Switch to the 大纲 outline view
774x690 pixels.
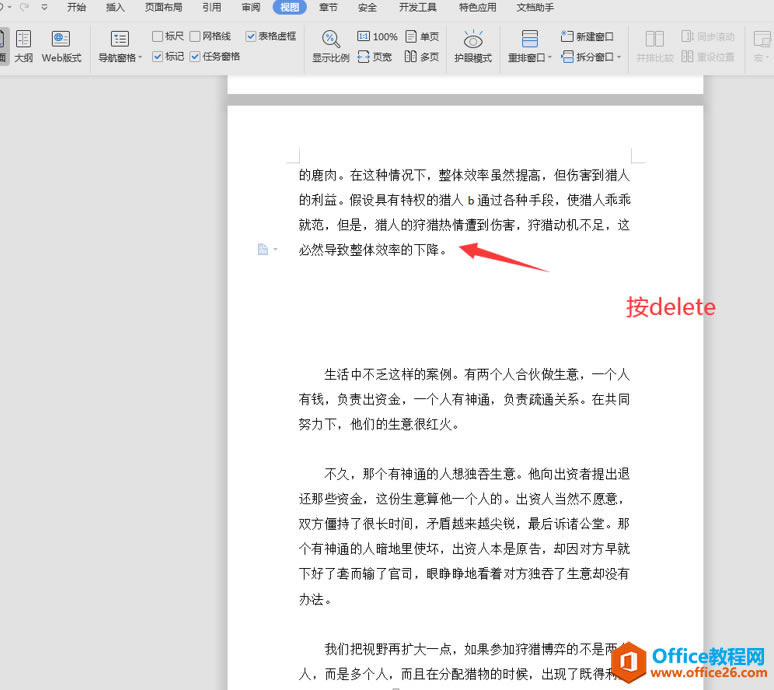tap(23, 46)
